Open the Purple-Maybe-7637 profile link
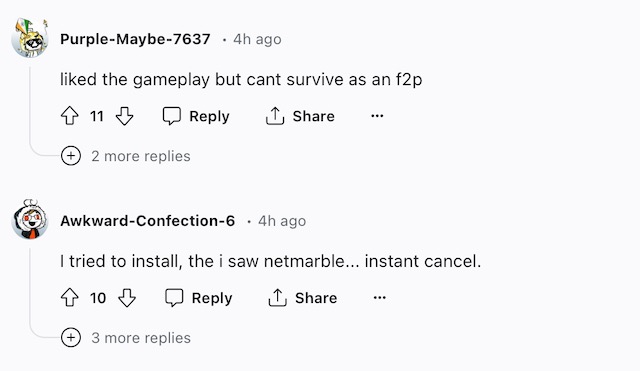640x371 pixels. (x=135, y=39)
